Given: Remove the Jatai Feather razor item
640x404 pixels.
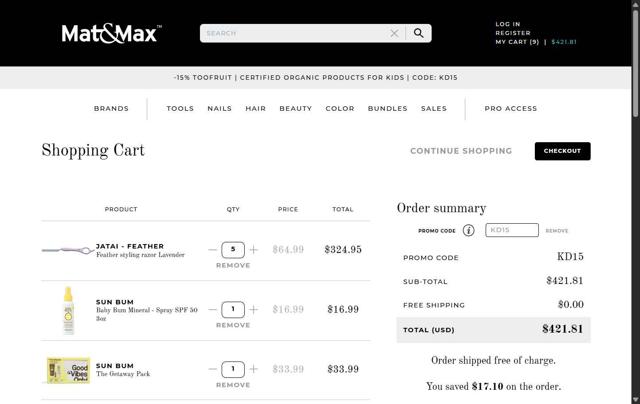Looking at the screenshot, I should click(x=233, y=266).
